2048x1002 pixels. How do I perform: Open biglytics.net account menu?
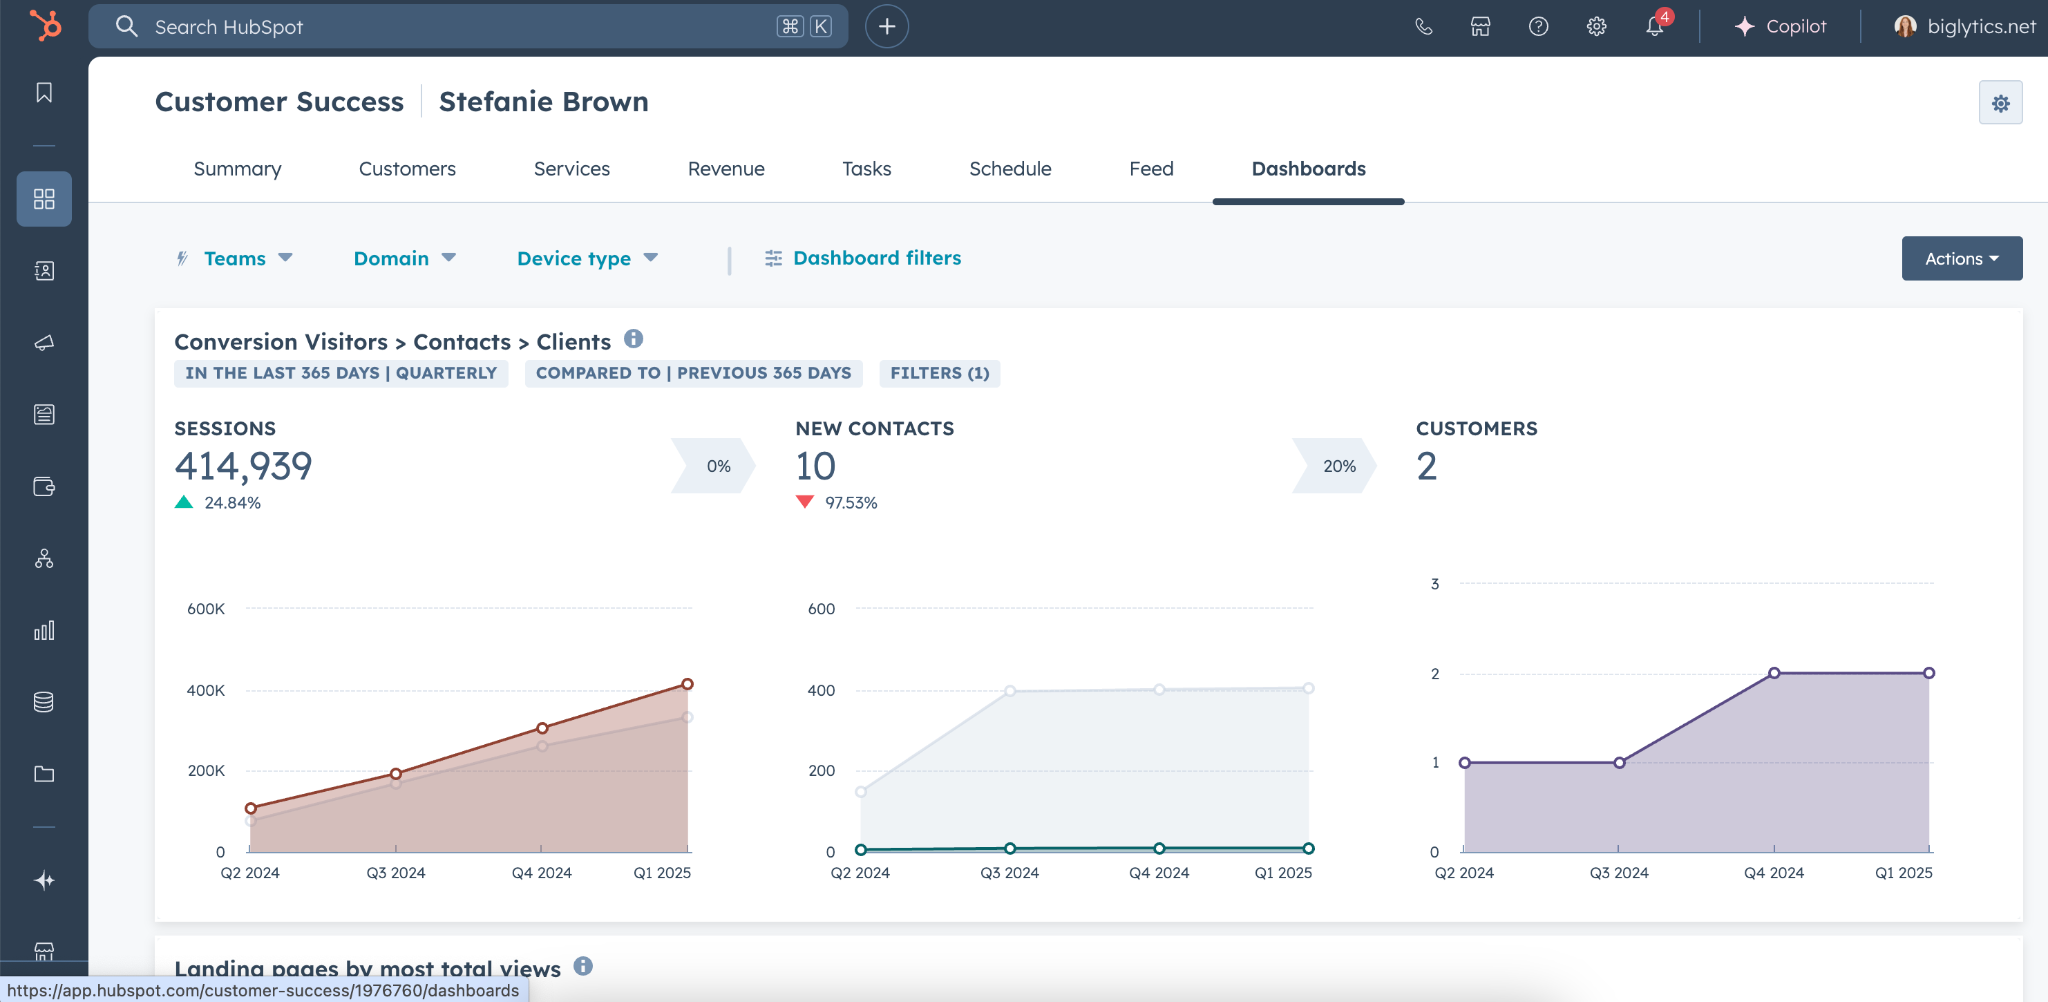pyautogui.click(x=1965, y=27)
